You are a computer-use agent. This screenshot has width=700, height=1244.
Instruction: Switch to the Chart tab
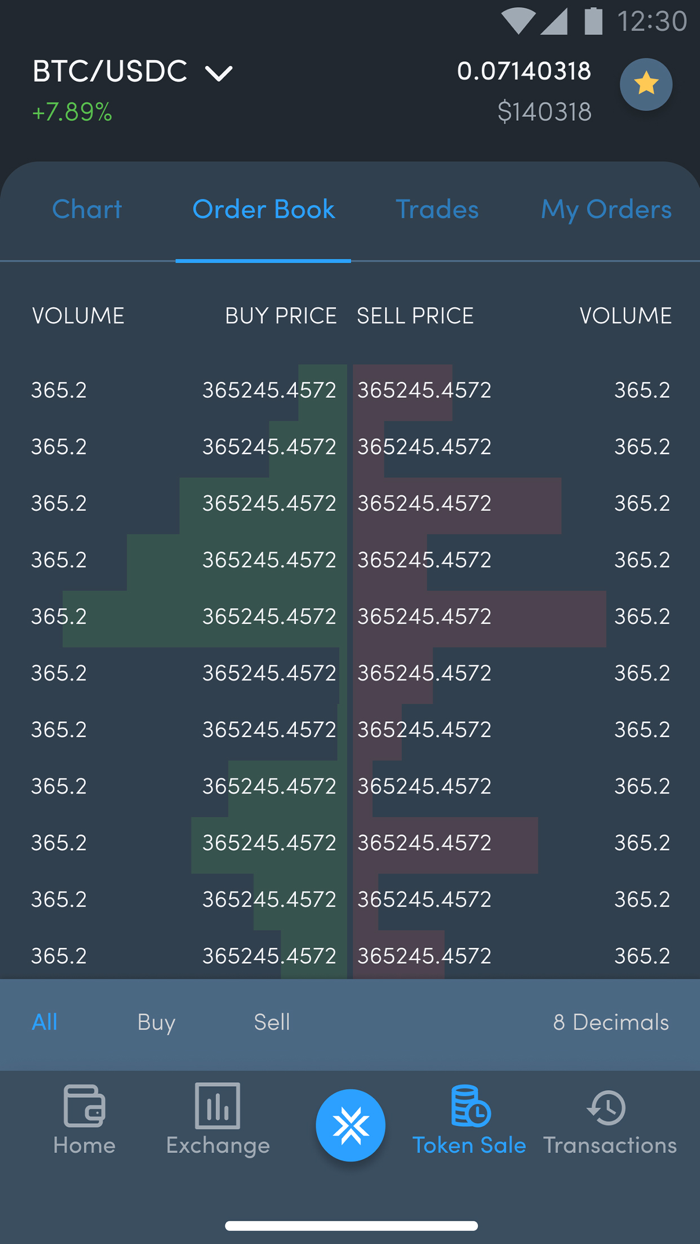87,210
